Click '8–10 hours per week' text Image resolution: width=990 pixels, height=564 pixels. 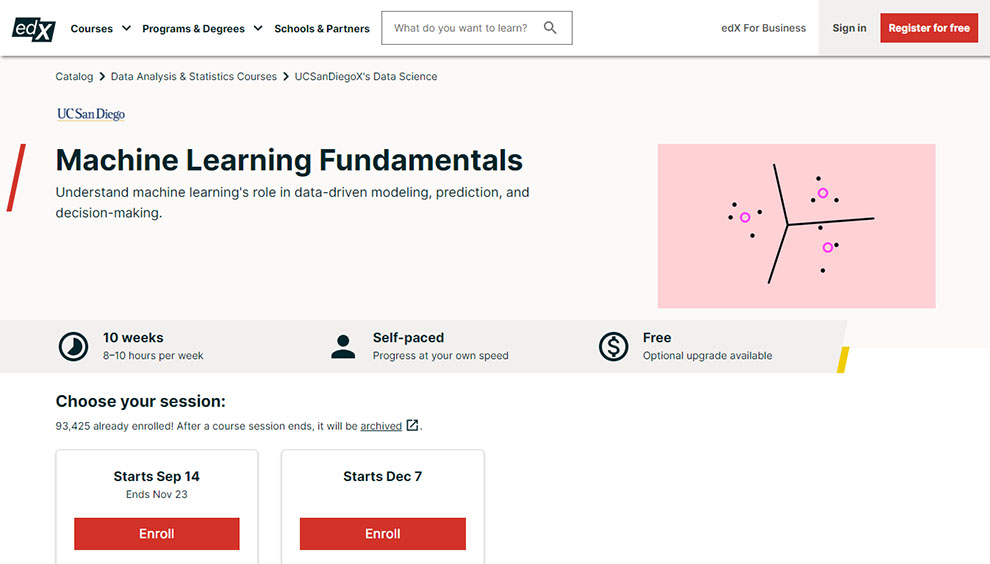click(x=153, y=356)
